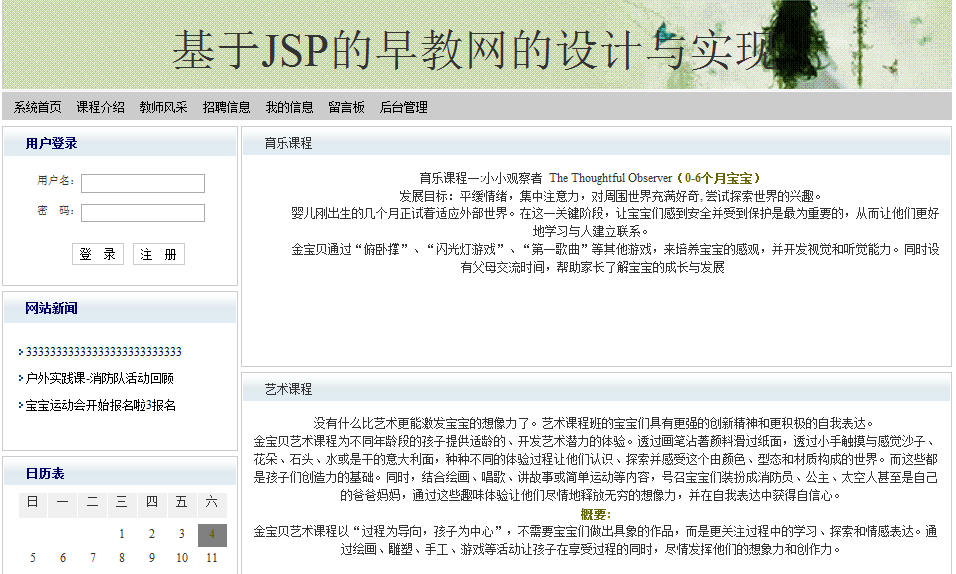The width and height of the screenshot is (956, 574).
Task: Open 户外实践课-消防队活动回顾 news link
Action: pos(99,379)
